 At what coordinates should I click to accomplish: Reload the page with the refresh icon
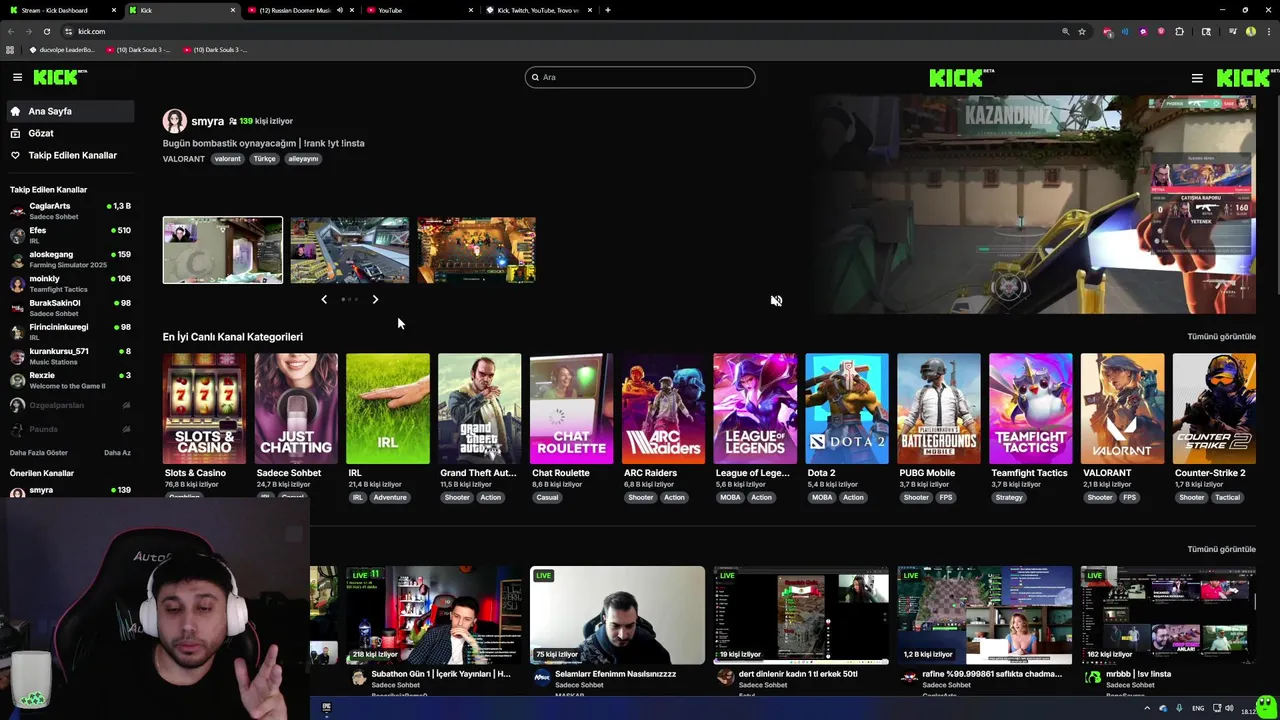click(46, 31)
